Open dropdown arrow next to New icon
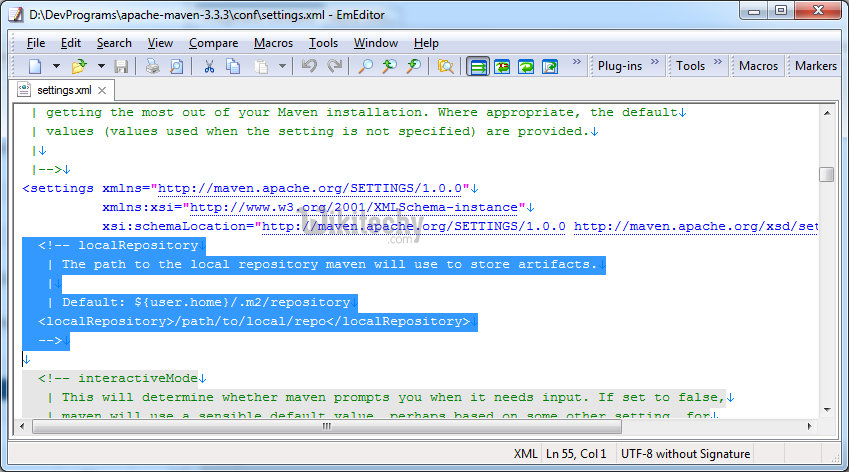 (56, 66)
